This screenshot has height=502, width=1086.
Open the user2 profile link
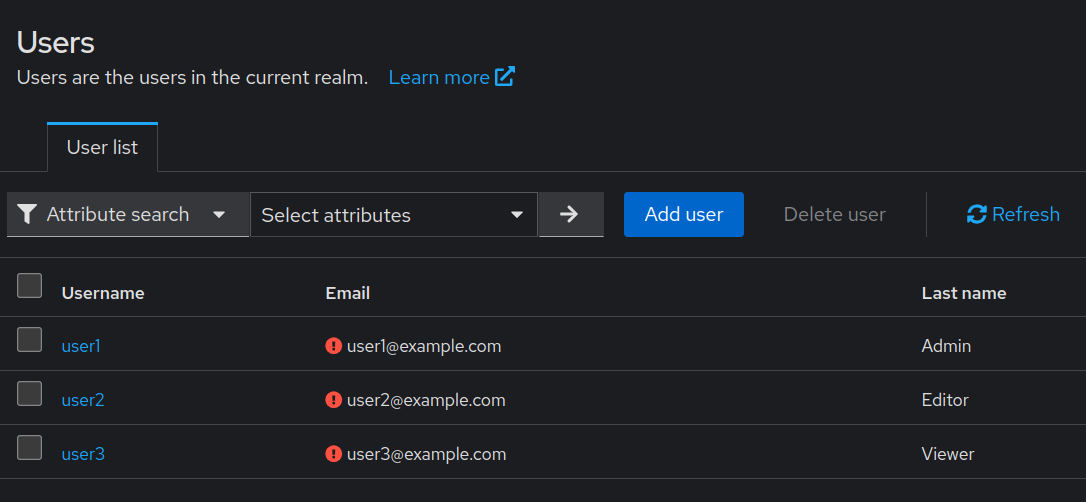point(83,400)
